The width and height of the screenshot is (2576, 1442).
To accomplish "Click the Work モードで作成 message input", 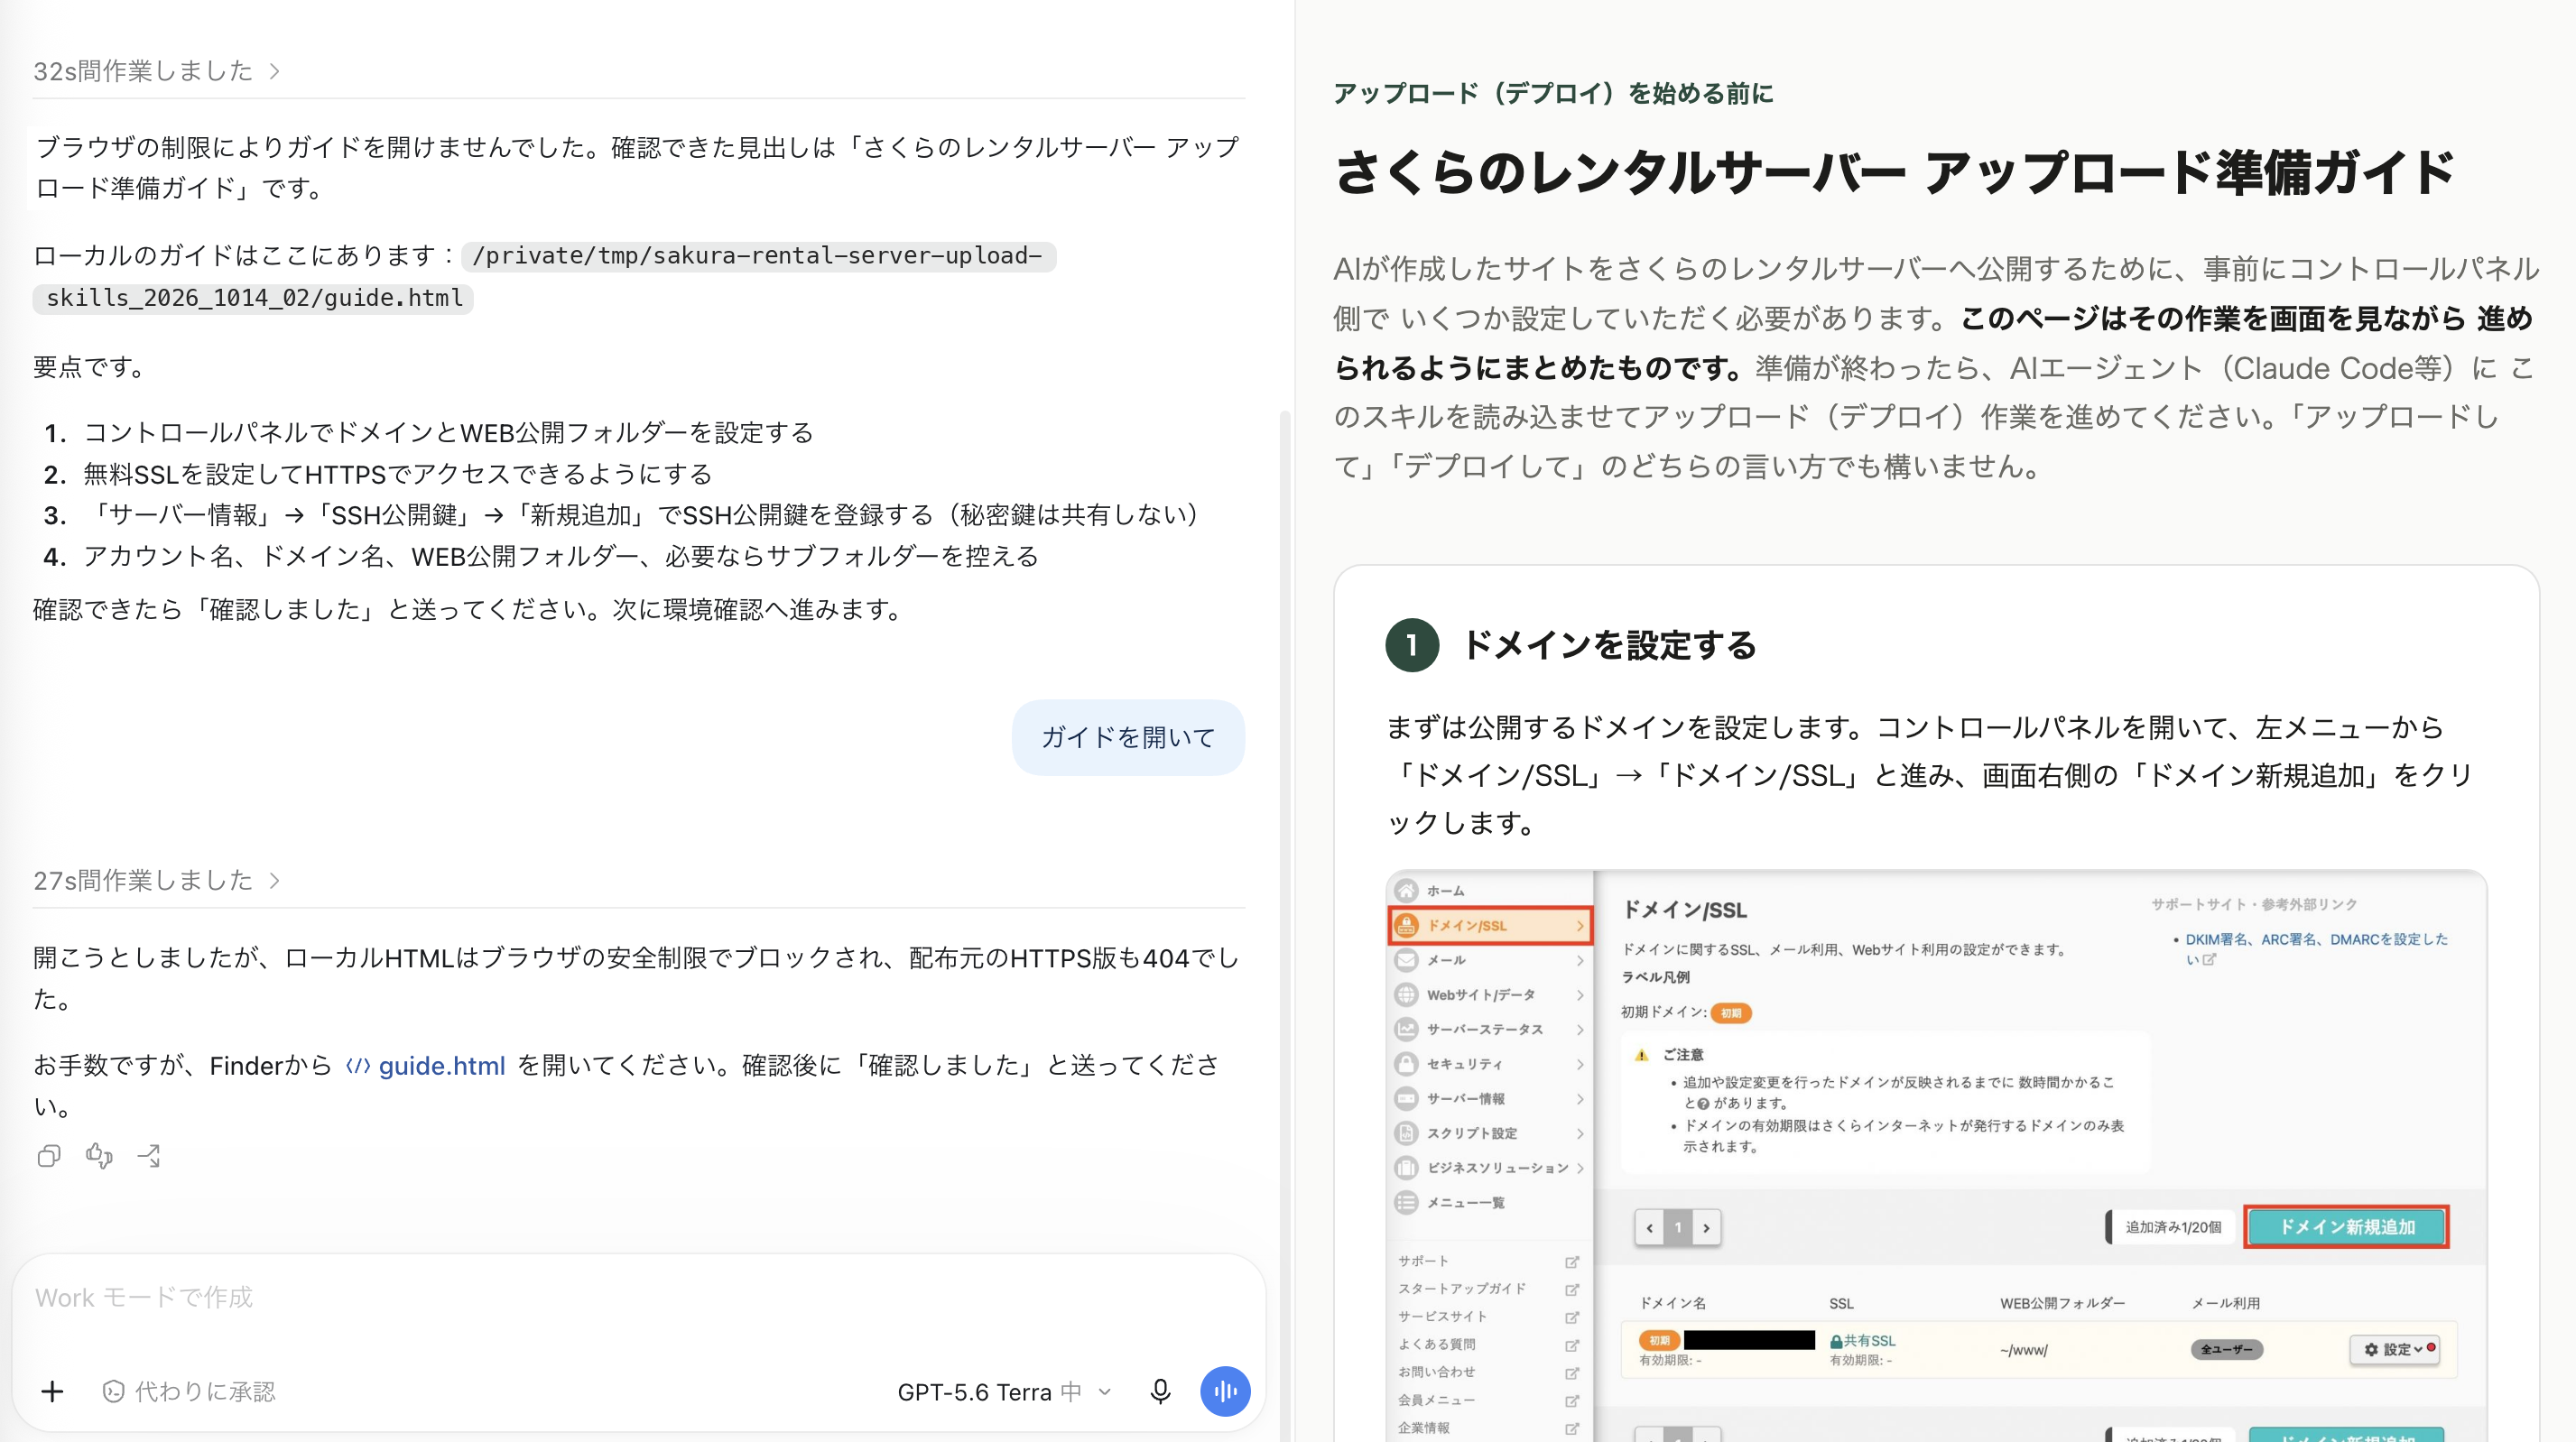I will pos(638,1298).
